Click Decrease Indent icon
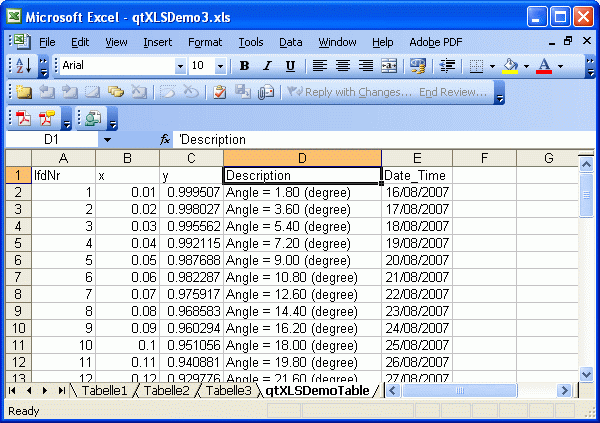The image size is (600, 423). tap(447, 66)
